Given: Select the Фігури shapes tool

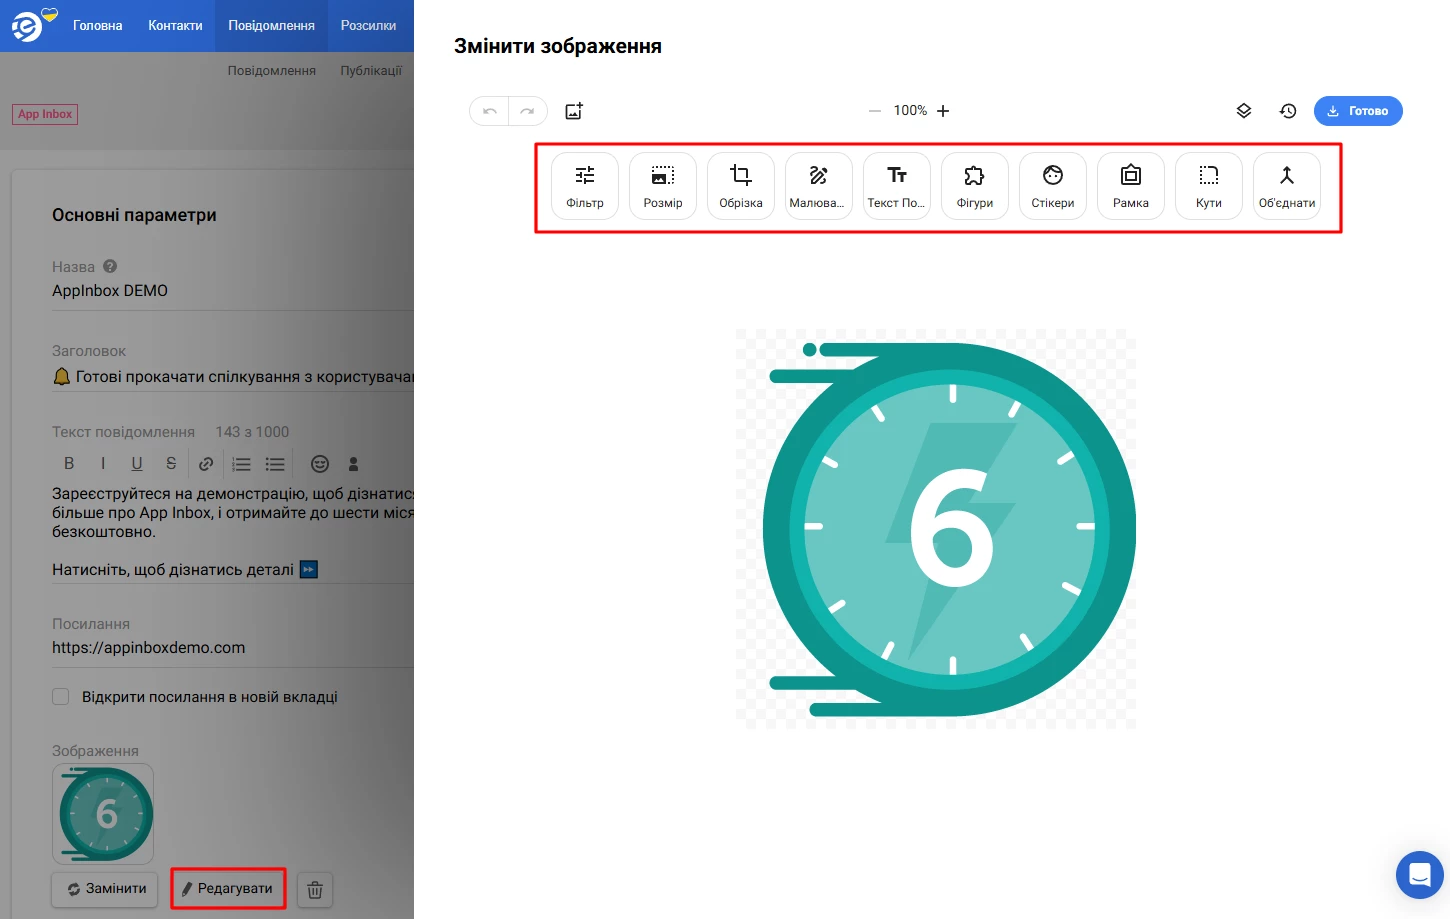Looking at the screenshot, I should coord(975,186).
